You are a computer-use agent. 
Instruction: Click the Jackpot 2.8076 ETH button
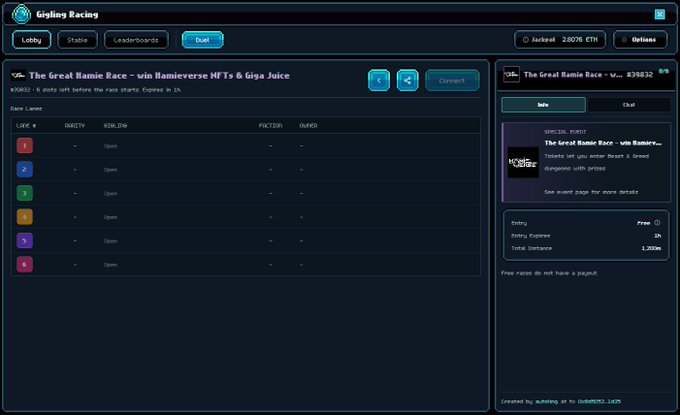click(560, 39)
